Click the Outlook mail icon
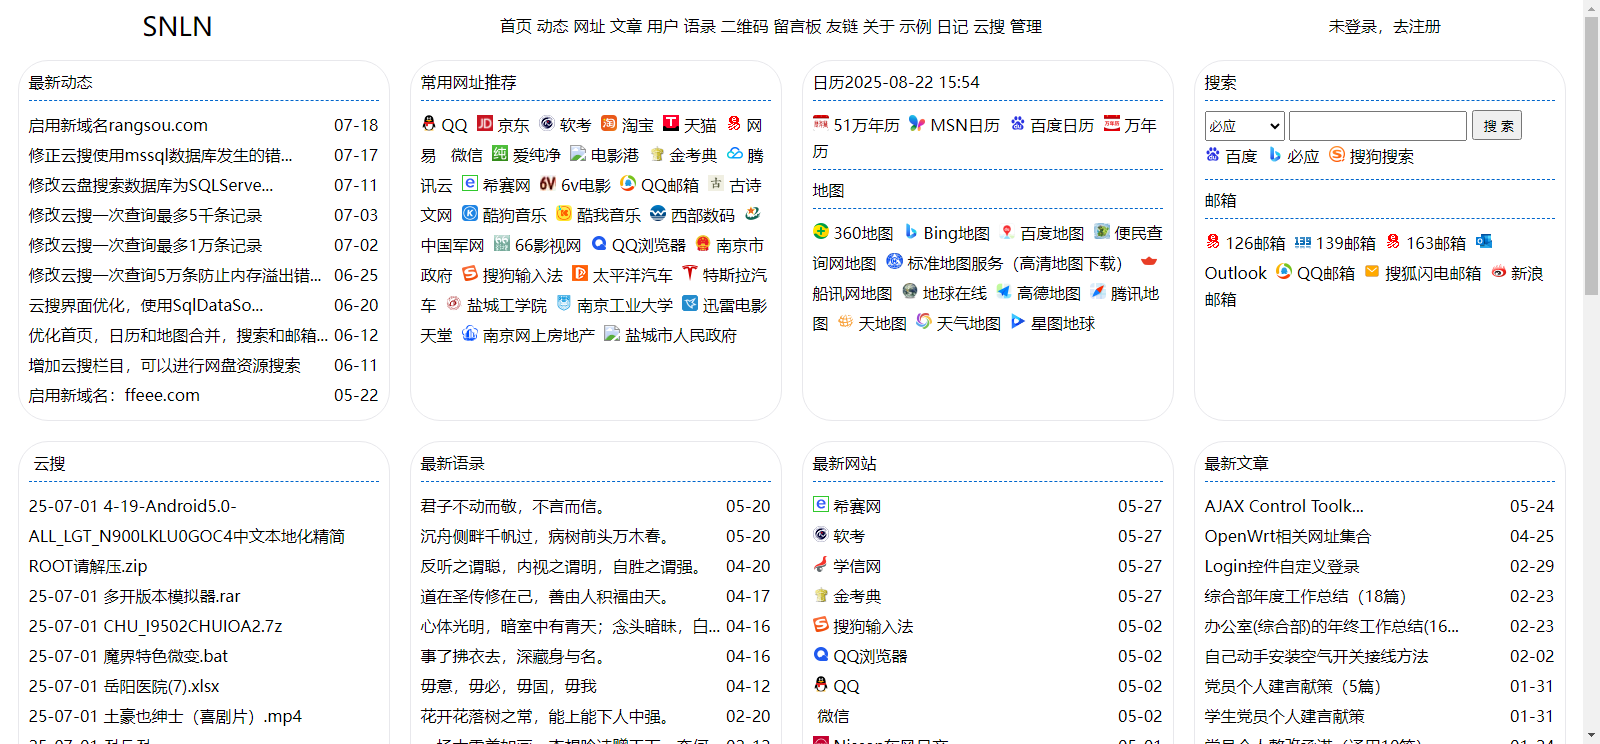Image resolution: width=1600 pixels, height=744 pixels. tap(1484, 242)
